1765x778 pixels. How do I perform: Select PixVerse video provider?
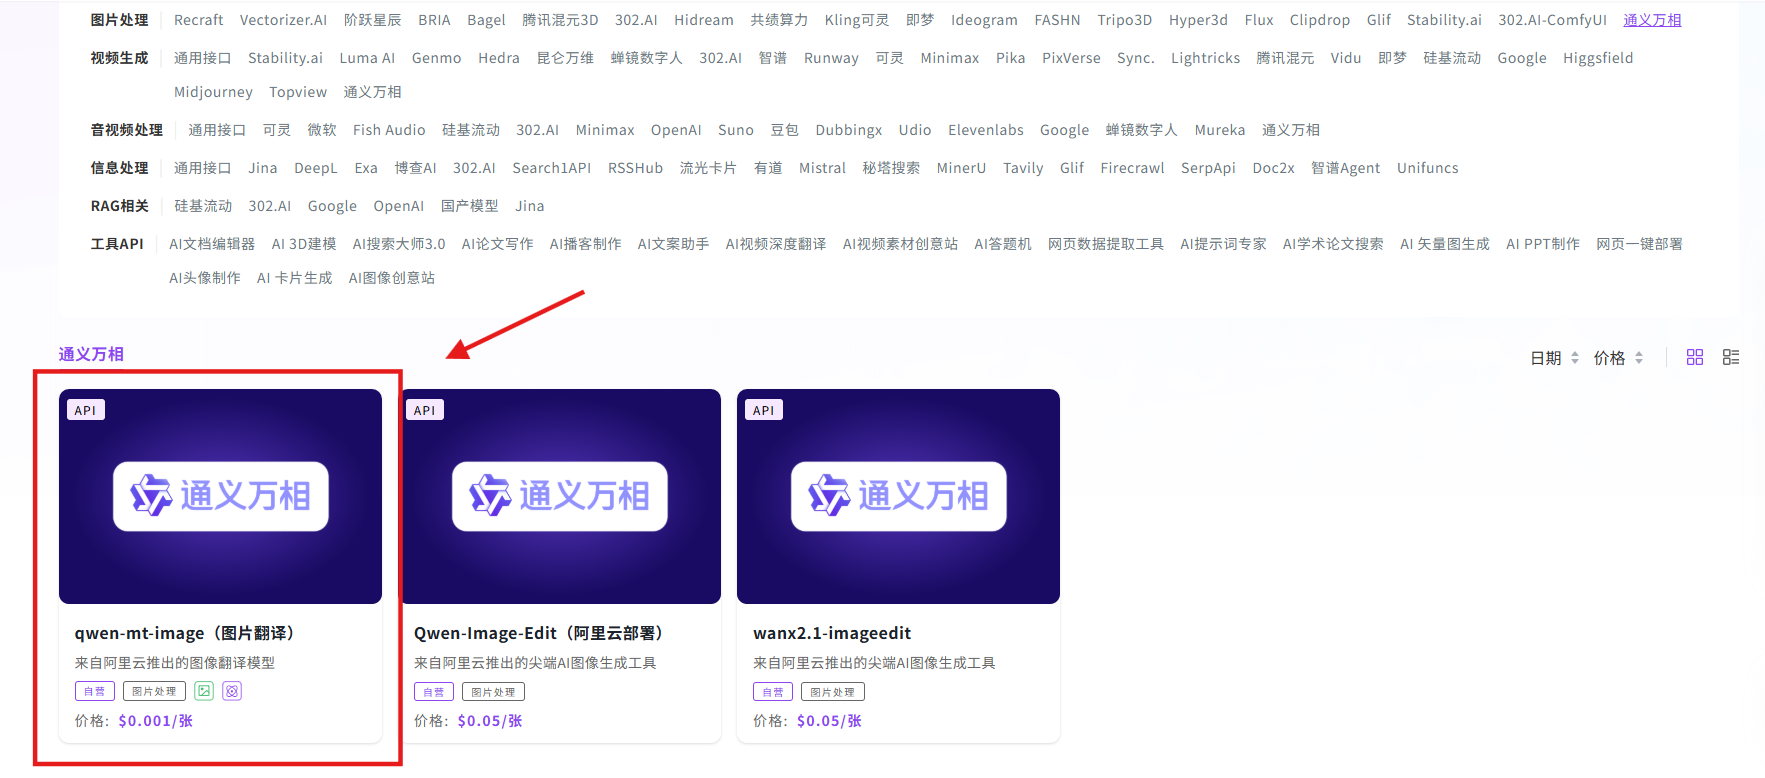1071,58
